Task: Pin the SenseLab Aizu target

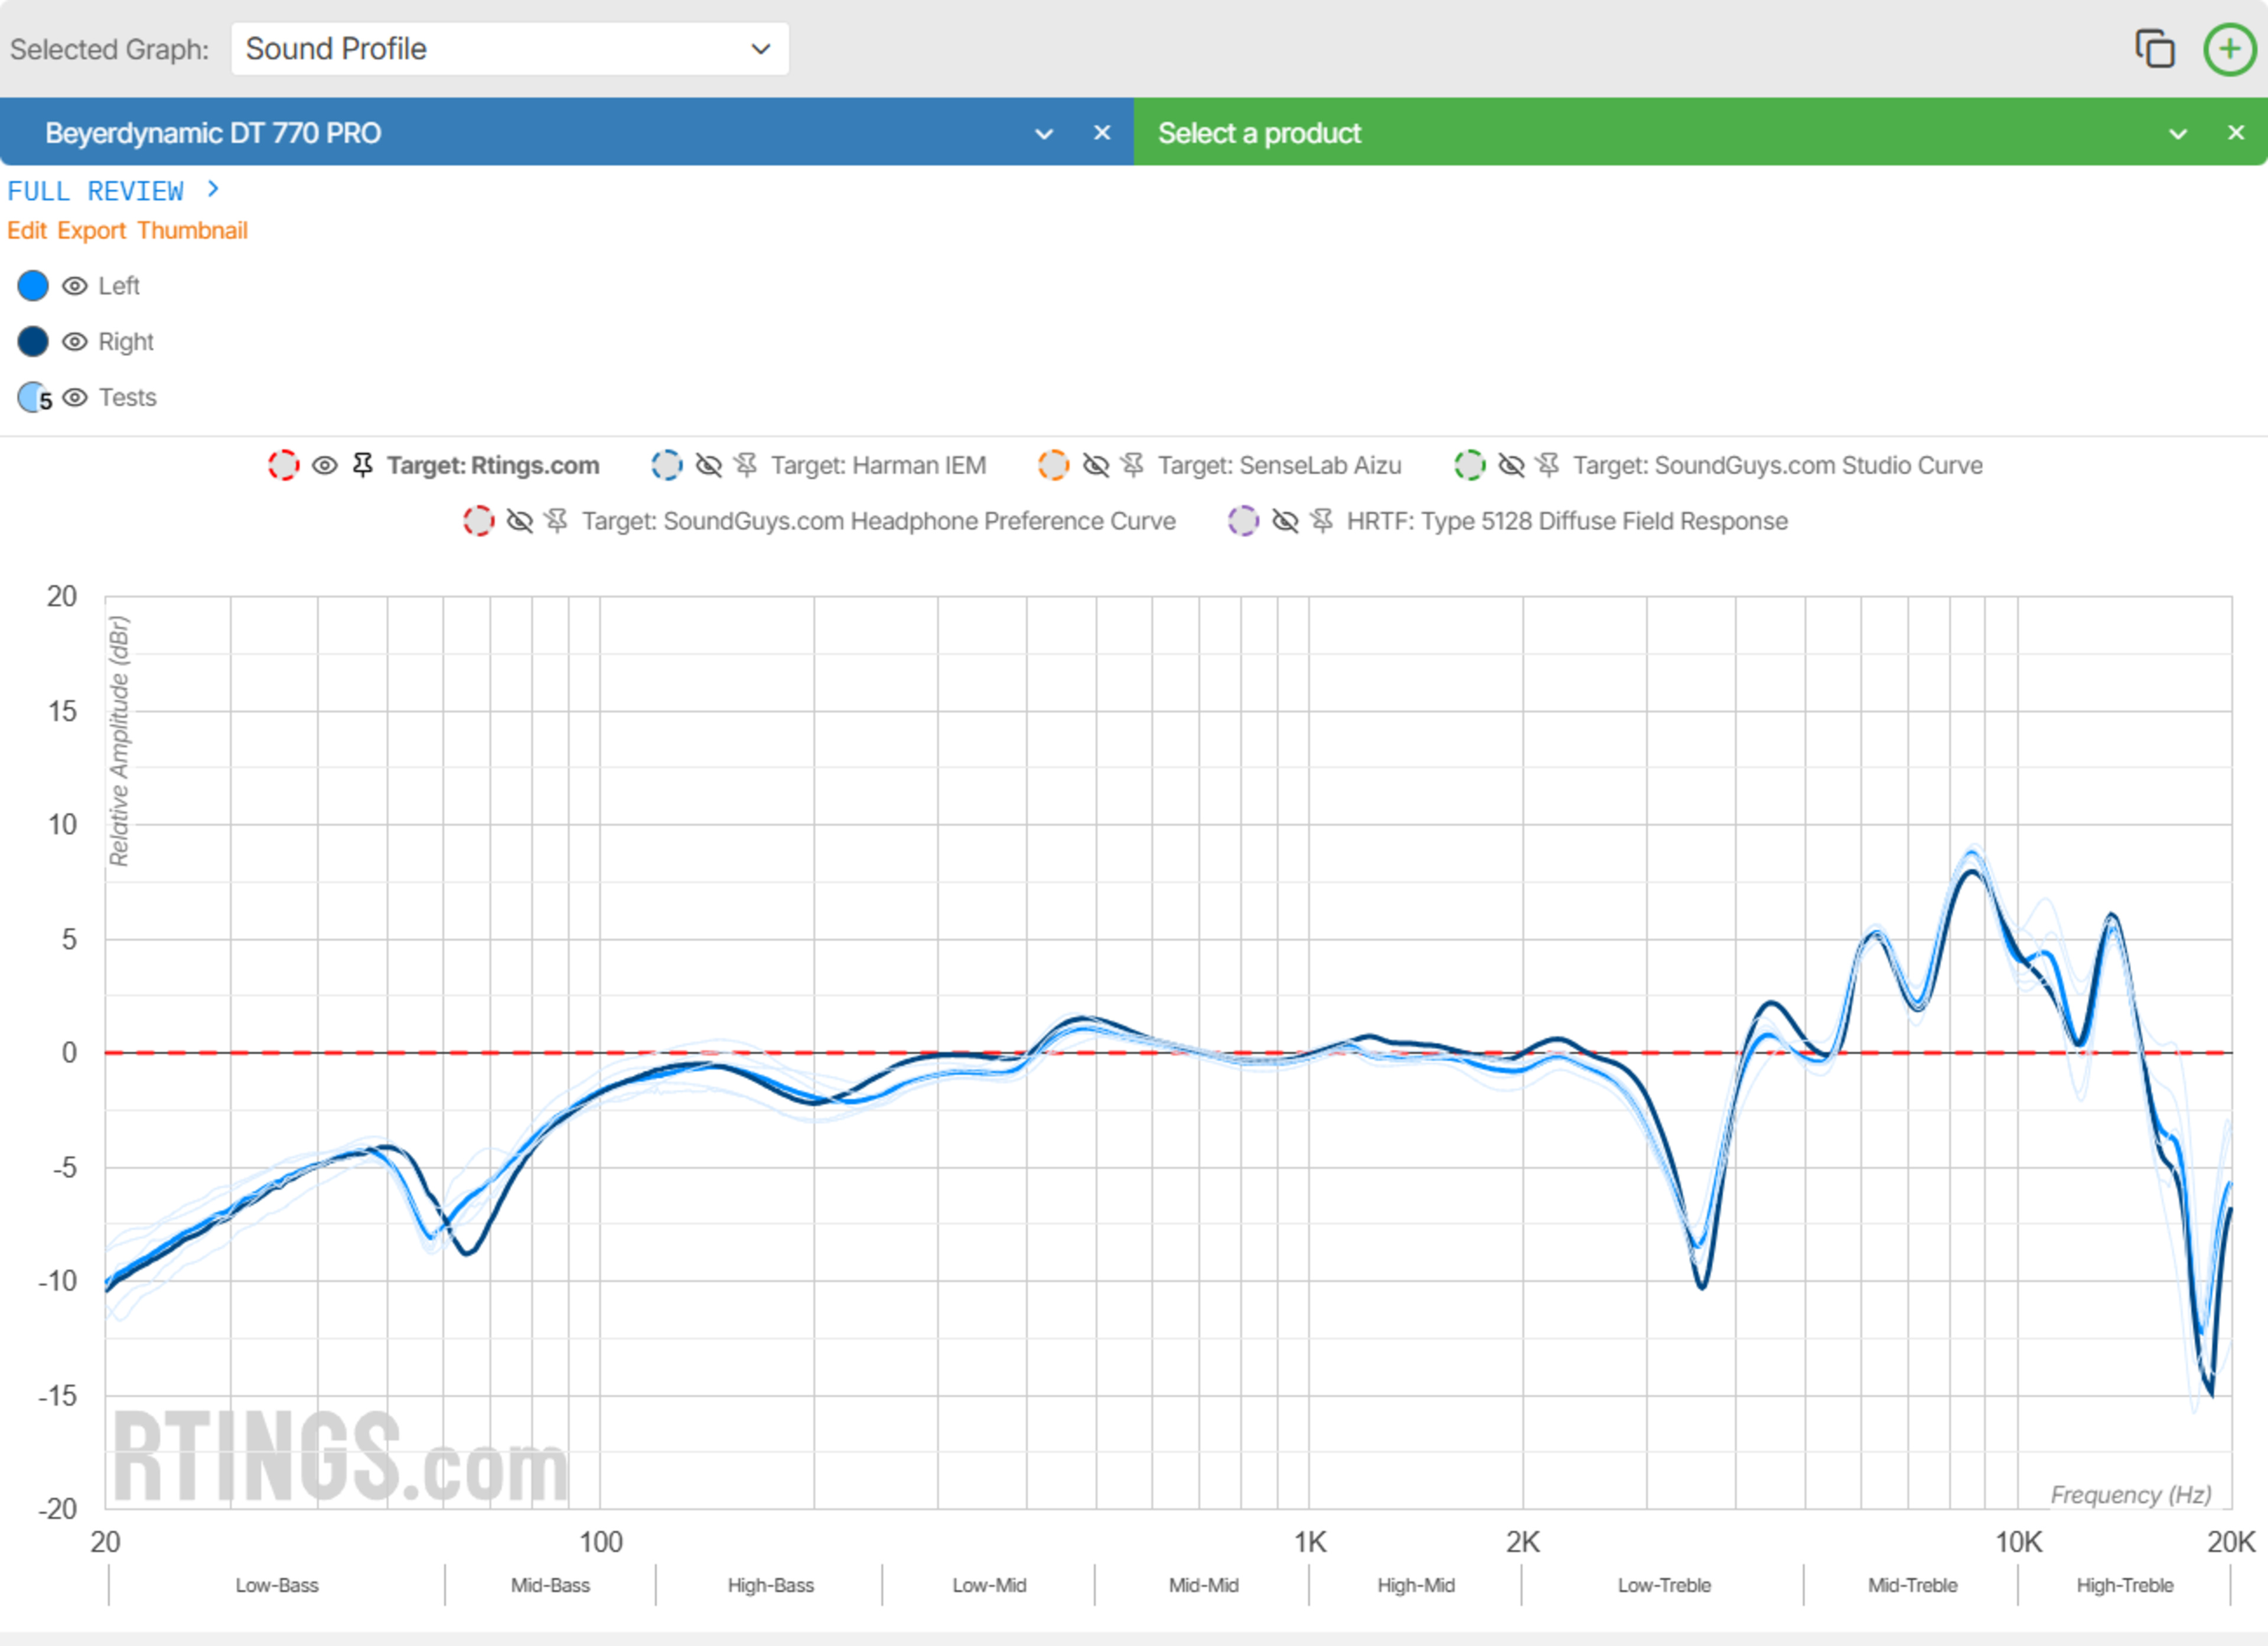Action: click(1132, 465)
